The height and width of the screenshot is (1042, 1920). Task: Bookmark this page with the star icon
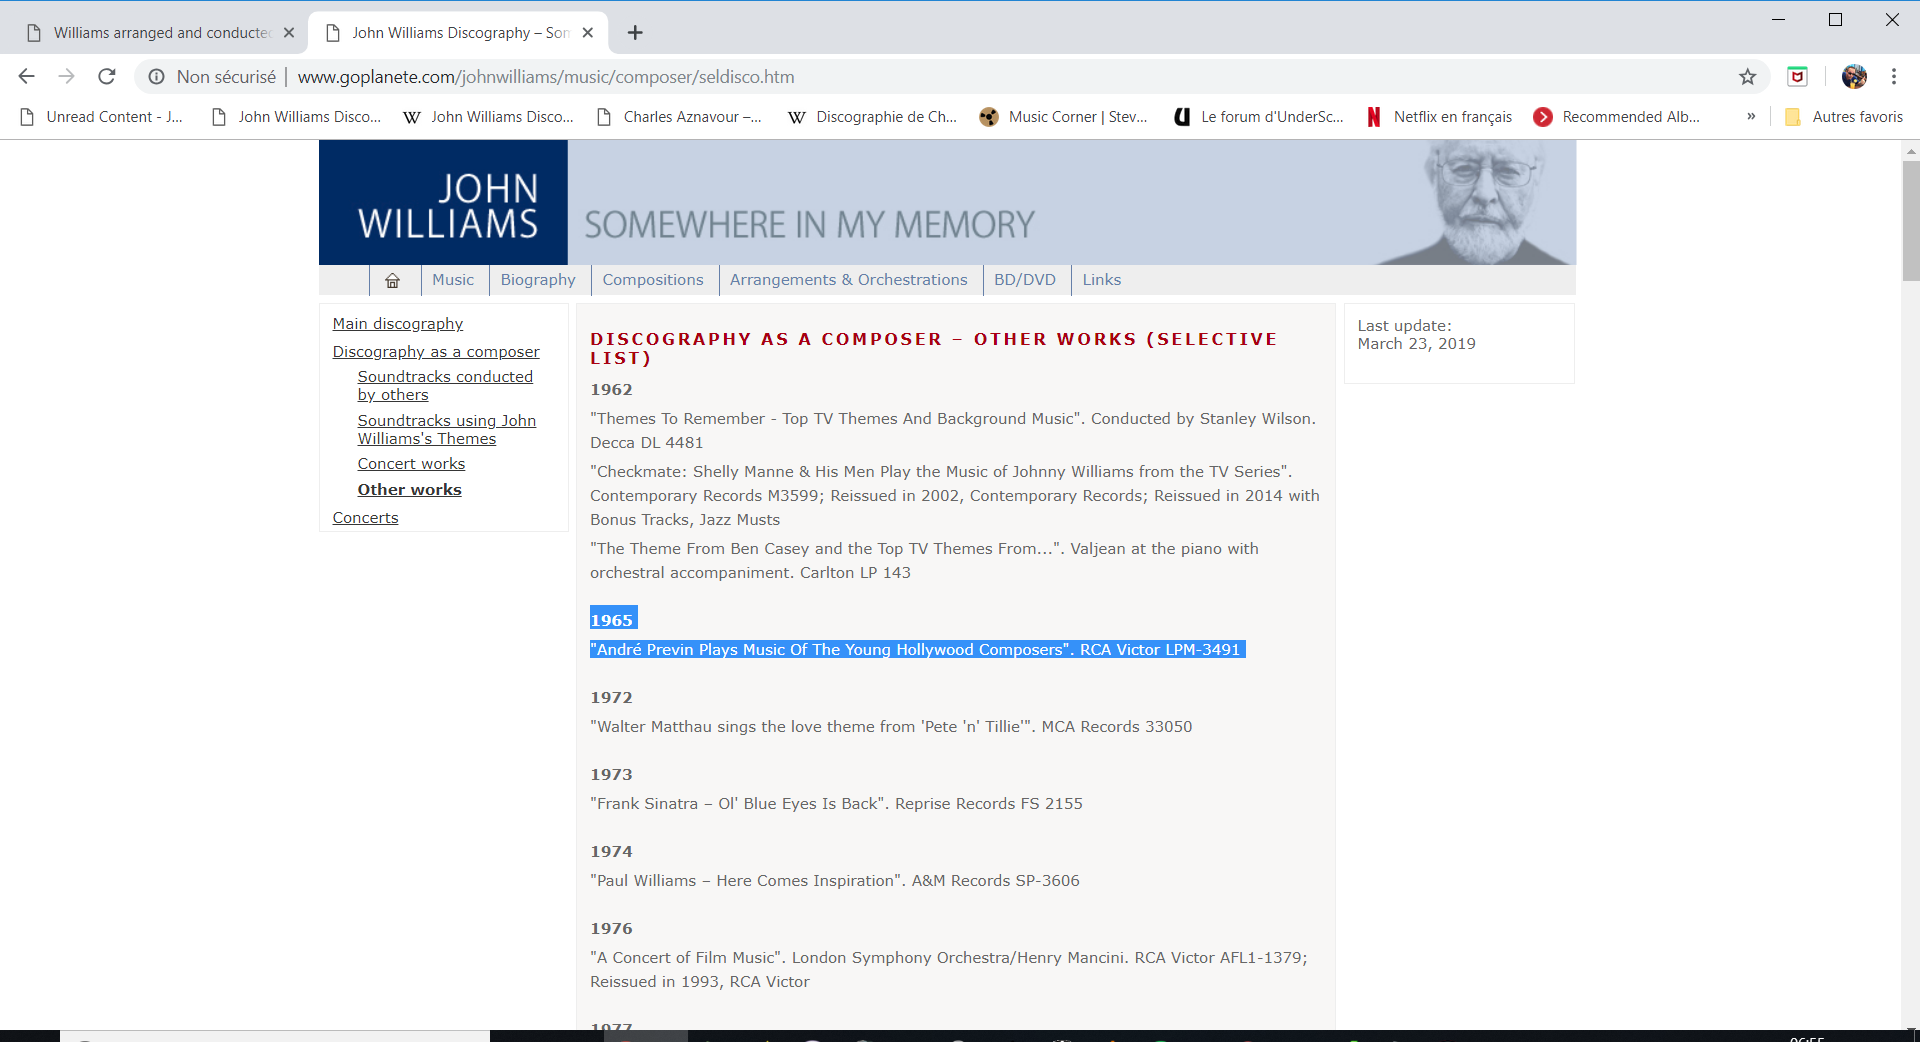(1747, 77)
